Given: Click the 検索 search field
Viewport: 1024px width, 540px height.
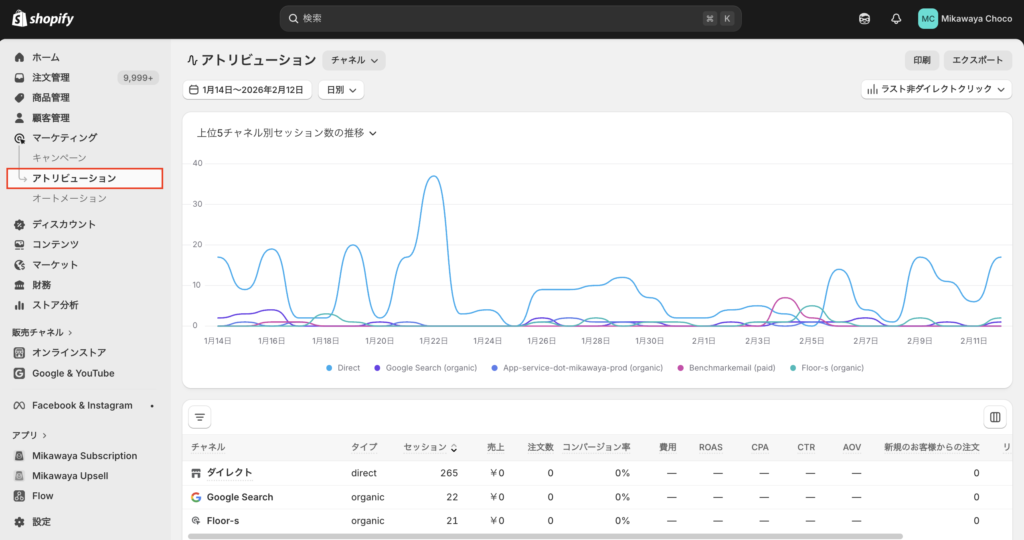Looking at the screenshot, I should [x=510, y=19].
